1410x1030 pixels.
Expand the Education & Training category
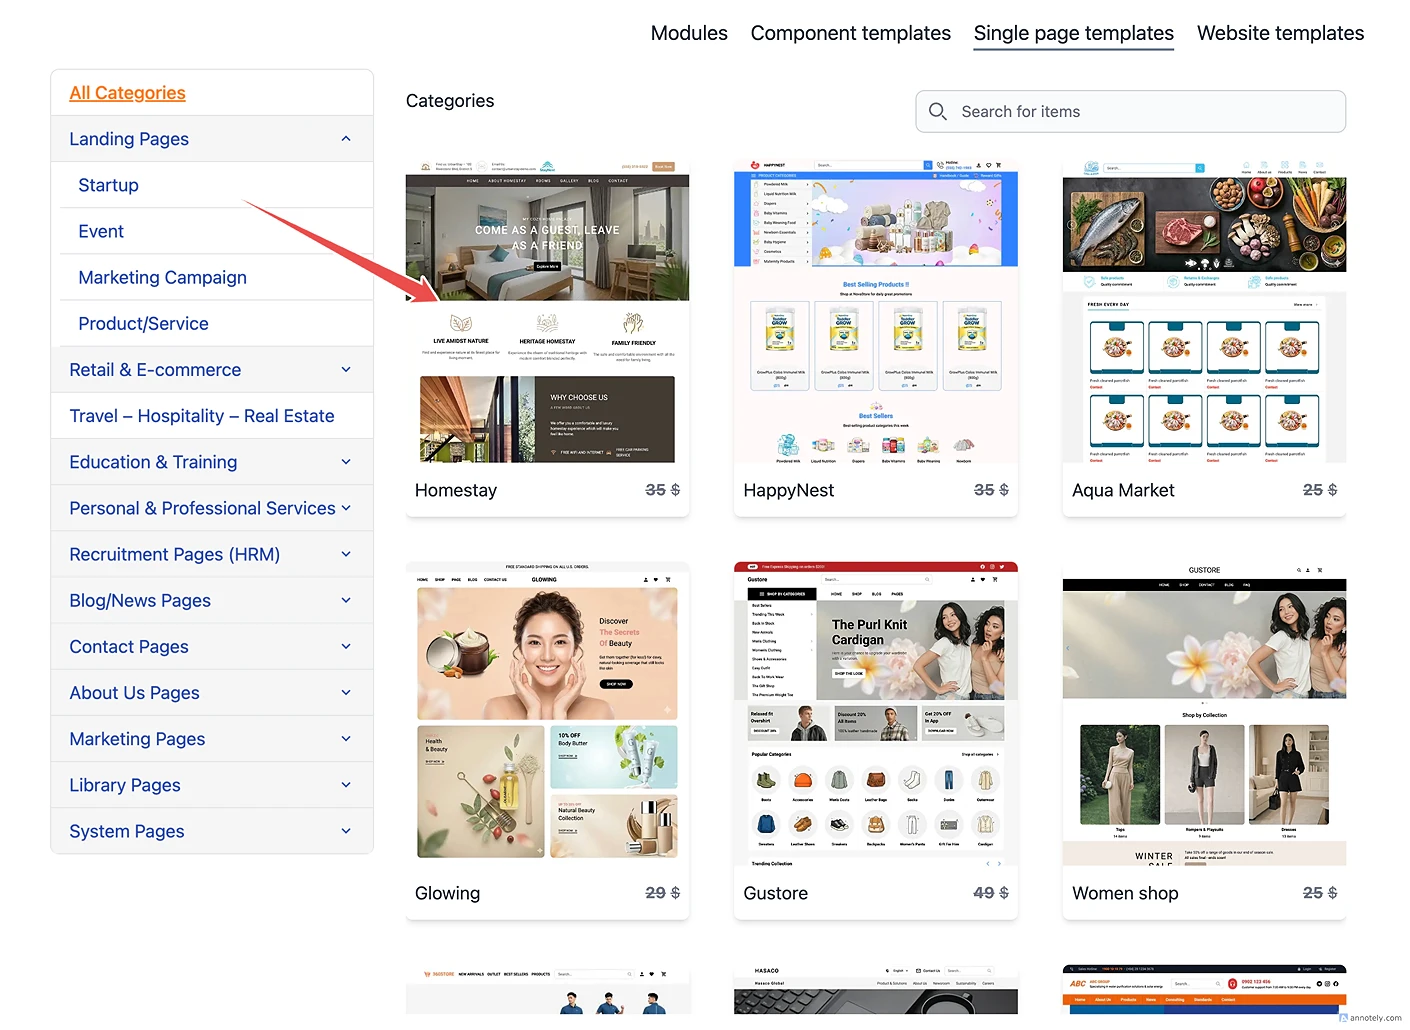(x=346, y=462)
